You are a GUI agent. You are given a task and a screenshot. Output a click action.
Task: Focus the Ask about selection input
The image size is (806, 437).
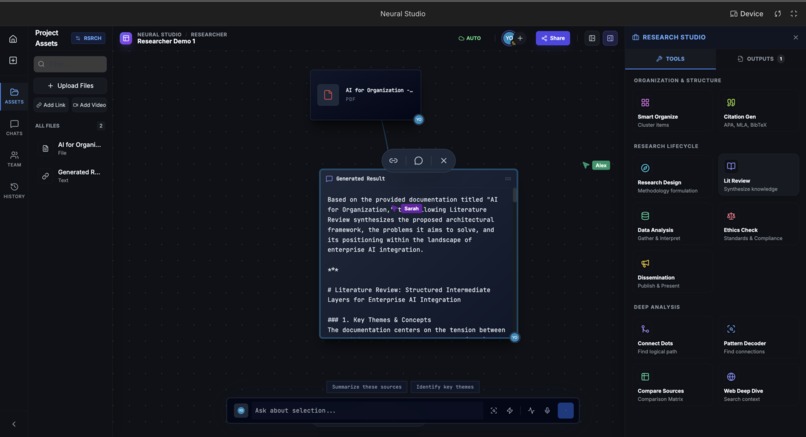click(368, 410)
